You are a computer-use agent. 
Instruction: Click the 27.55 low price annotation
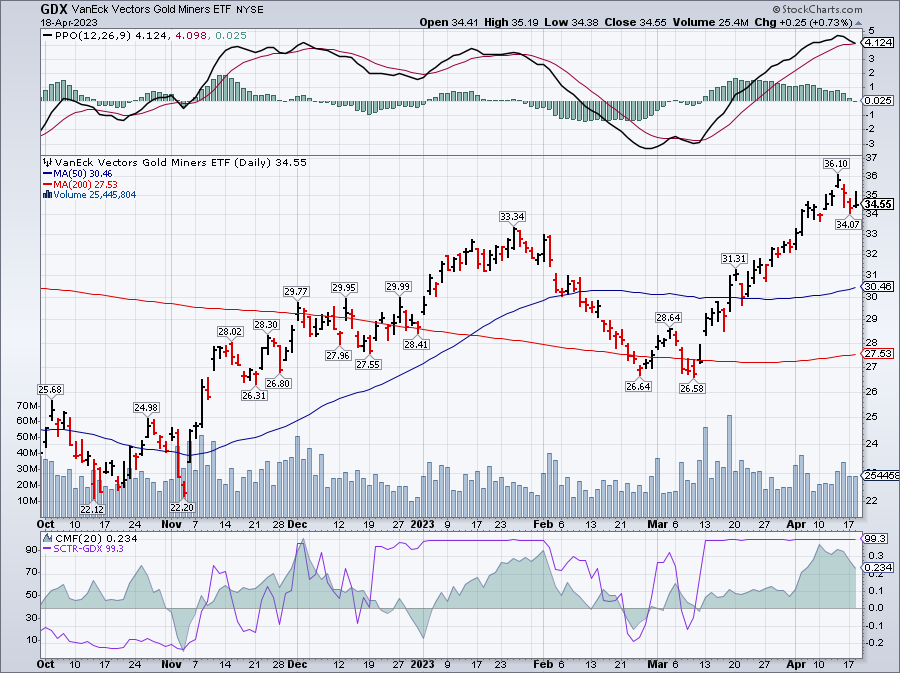tap(368, 364)
